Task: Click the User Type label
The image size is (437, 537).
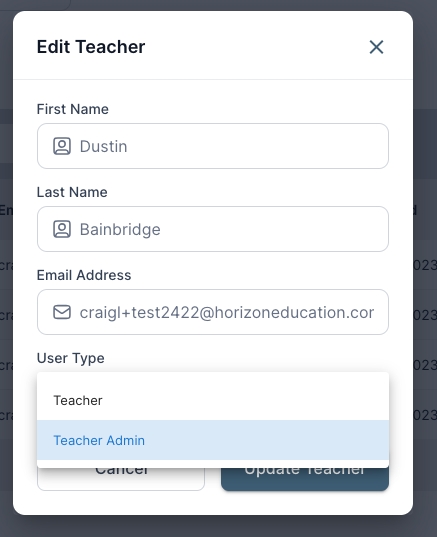Action: (x=71, y=358)
